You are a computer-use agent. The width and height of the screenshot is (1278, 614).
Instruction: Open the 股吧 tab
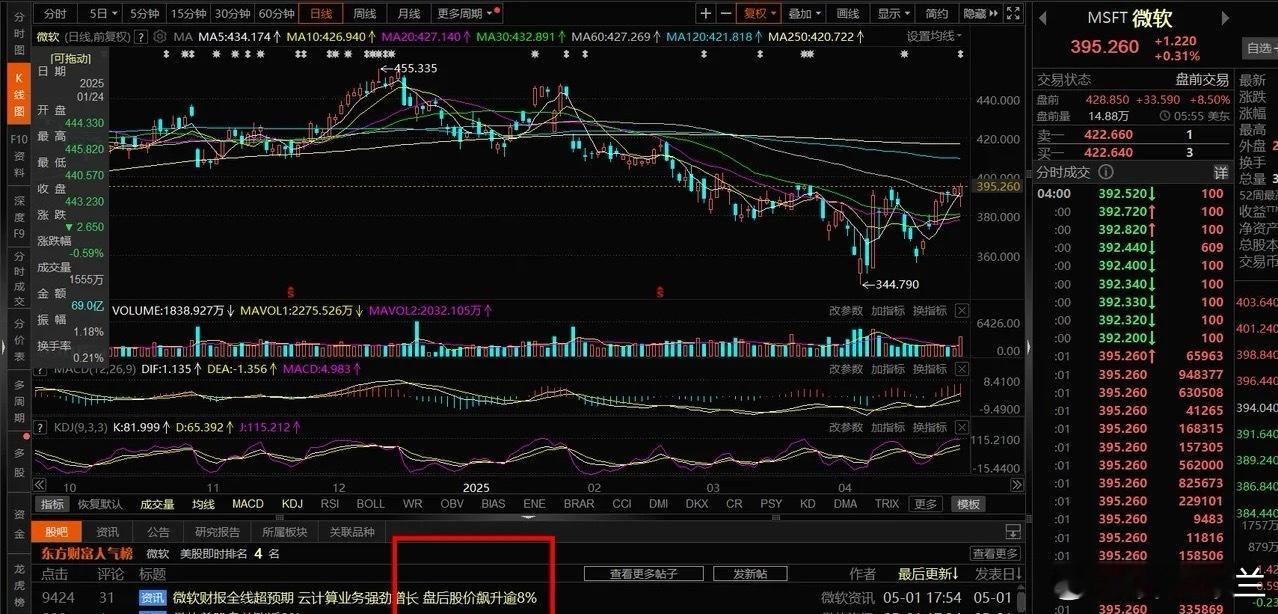coord(56,532)
